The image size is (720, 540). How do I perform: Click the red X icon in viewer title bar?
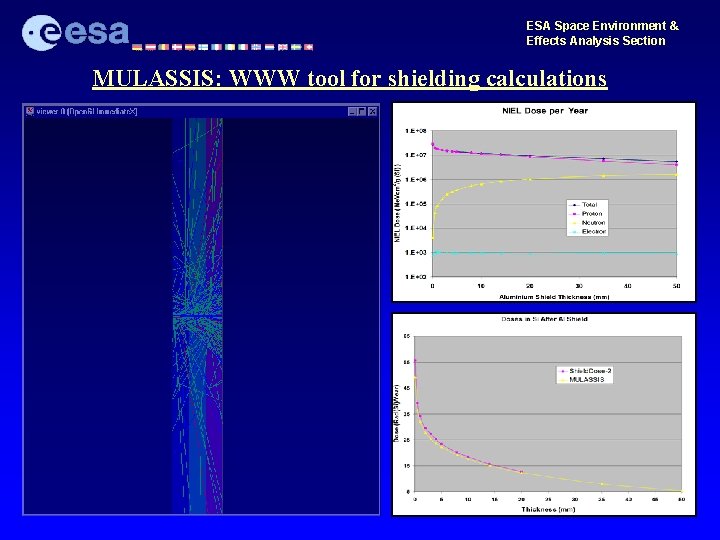coord(30,111)
